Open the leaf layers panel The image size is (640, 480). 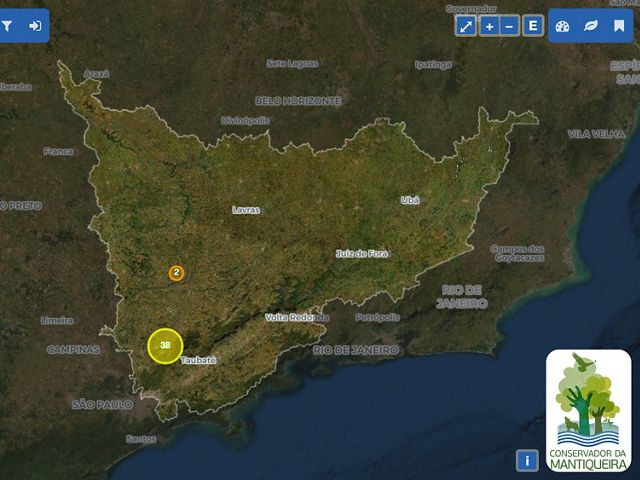[591, 26]
